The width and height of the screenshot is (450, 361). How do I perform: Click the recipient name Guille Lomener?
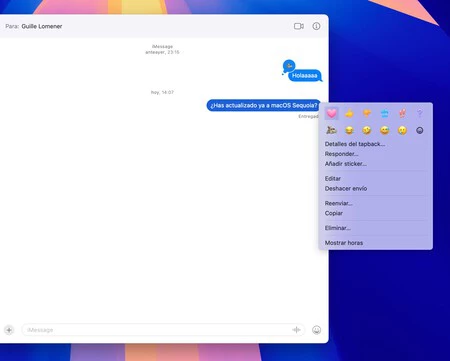pos(42,26)
